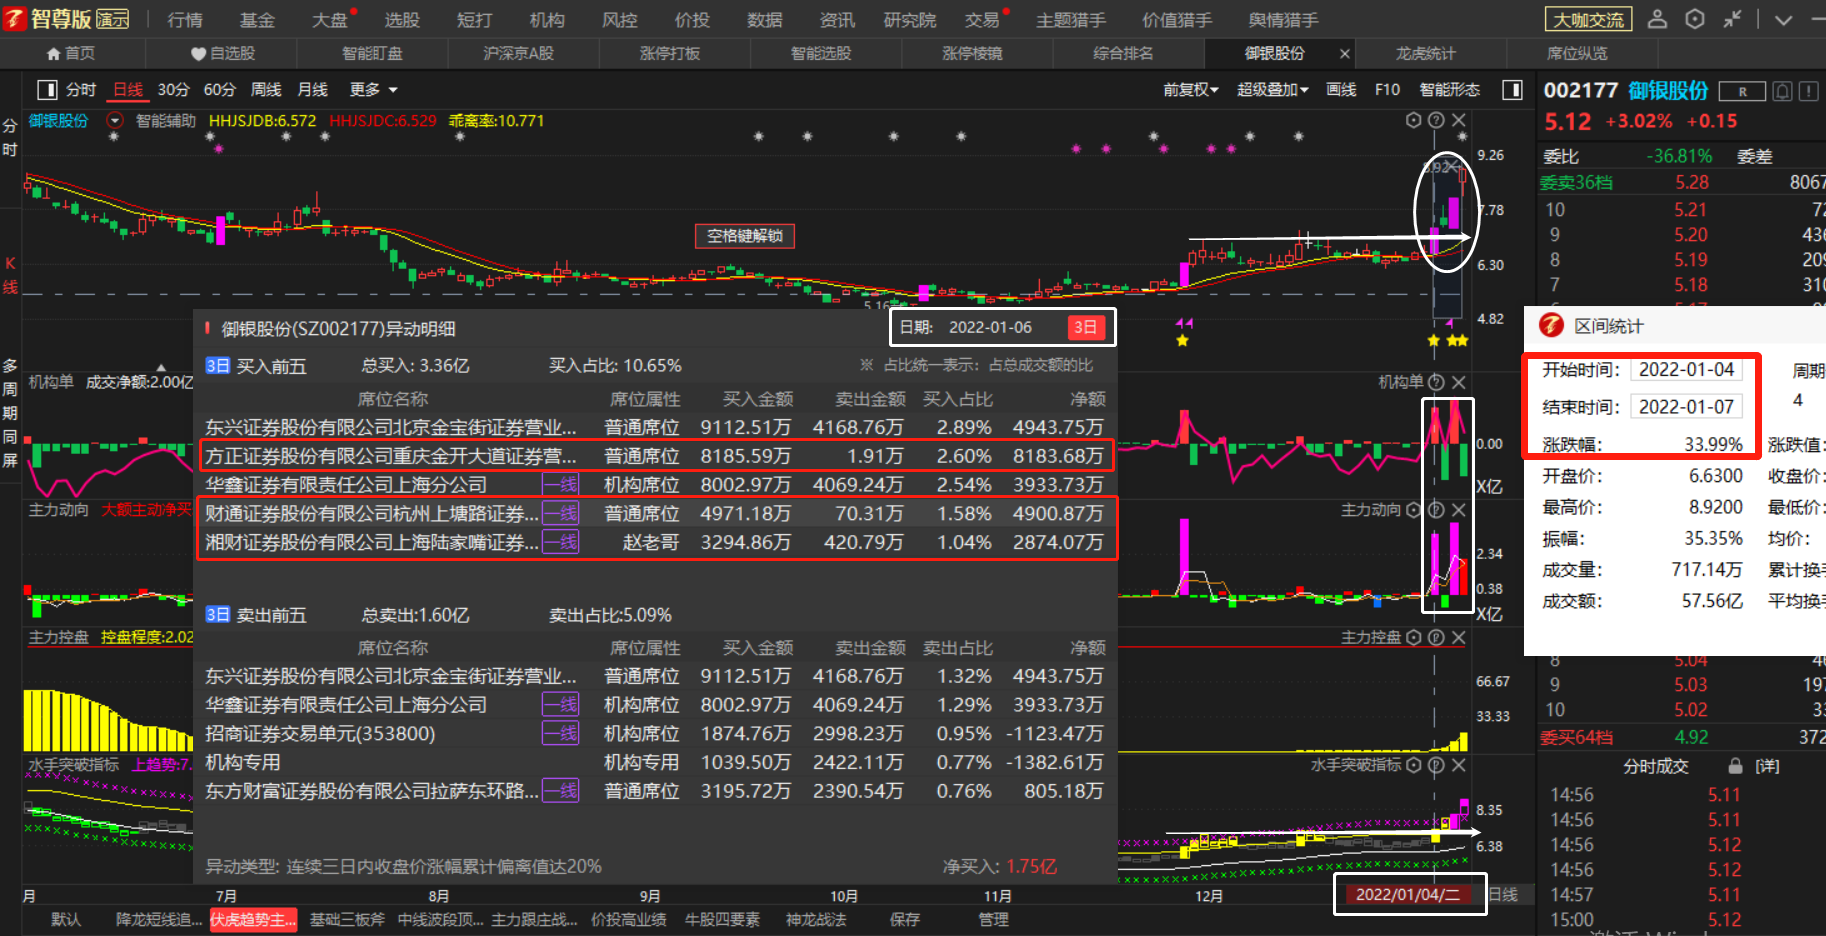Viewport: 1826px width, 936px height.
Task: Toggle the price alert bell icon
Action: [x=1782, y=92]
